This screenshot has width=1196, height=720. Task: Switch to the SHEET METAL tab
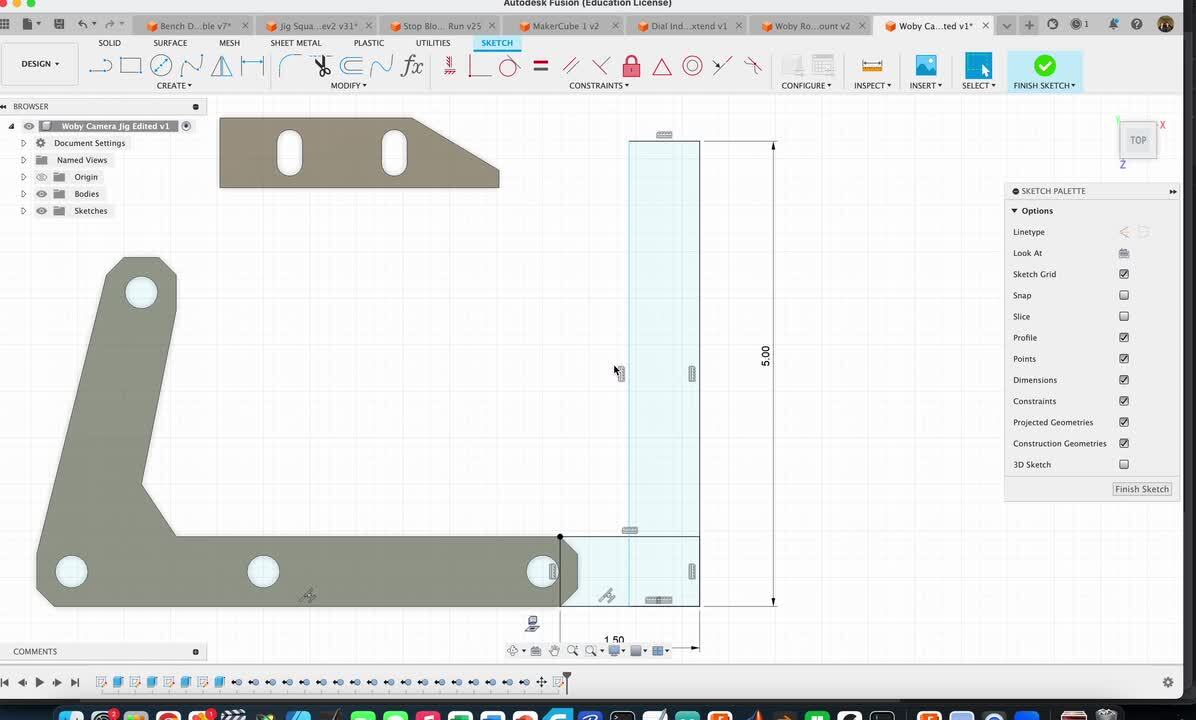coord(295,43)
